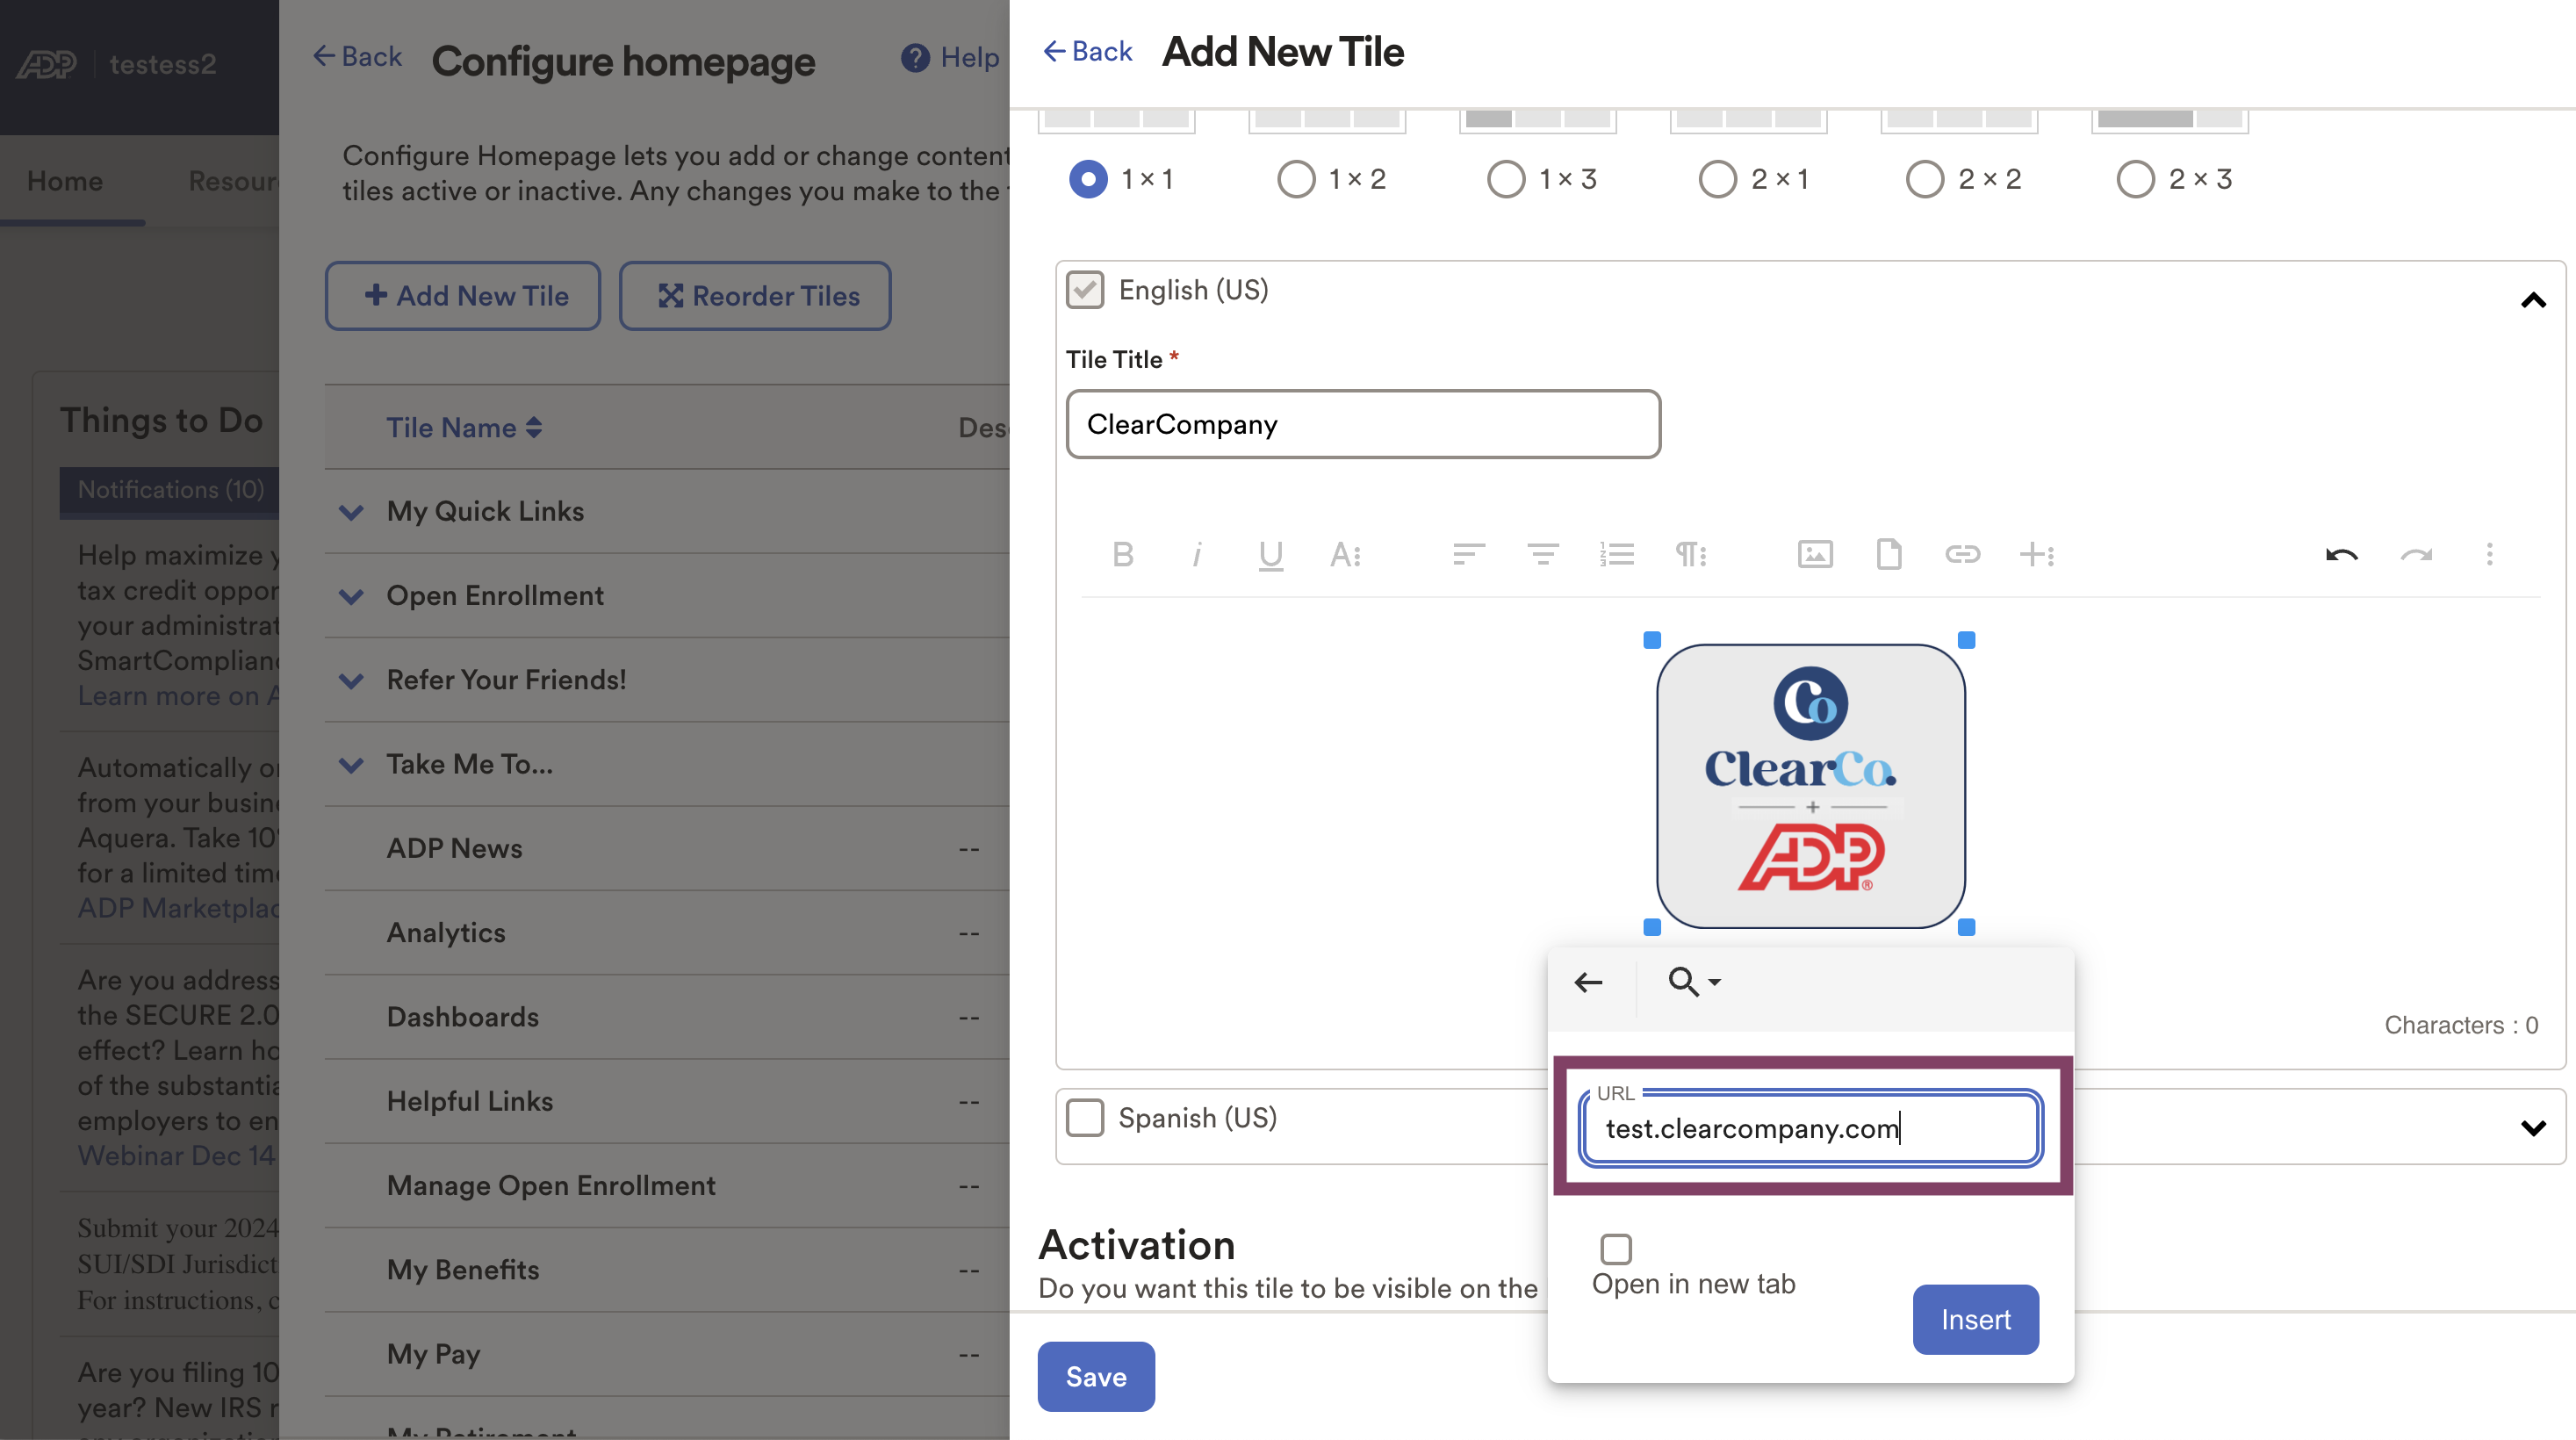
Task: Go Back from Configure homepage
Action: pos(357,57)
